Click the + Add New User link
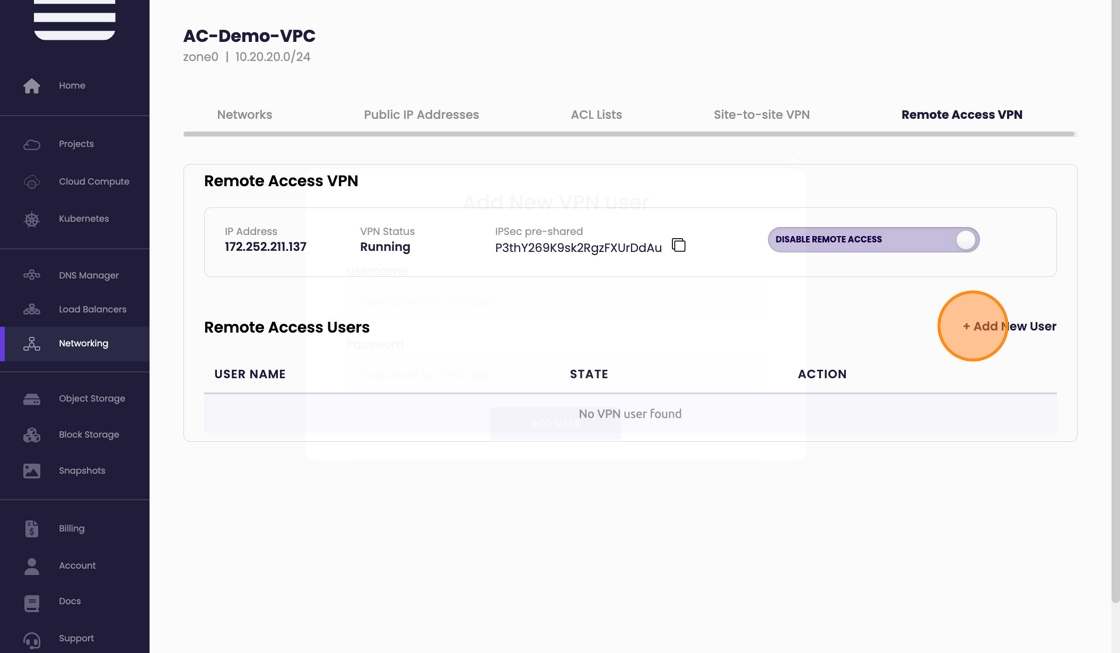The image size is (1120, 653). pos(1009,326)
